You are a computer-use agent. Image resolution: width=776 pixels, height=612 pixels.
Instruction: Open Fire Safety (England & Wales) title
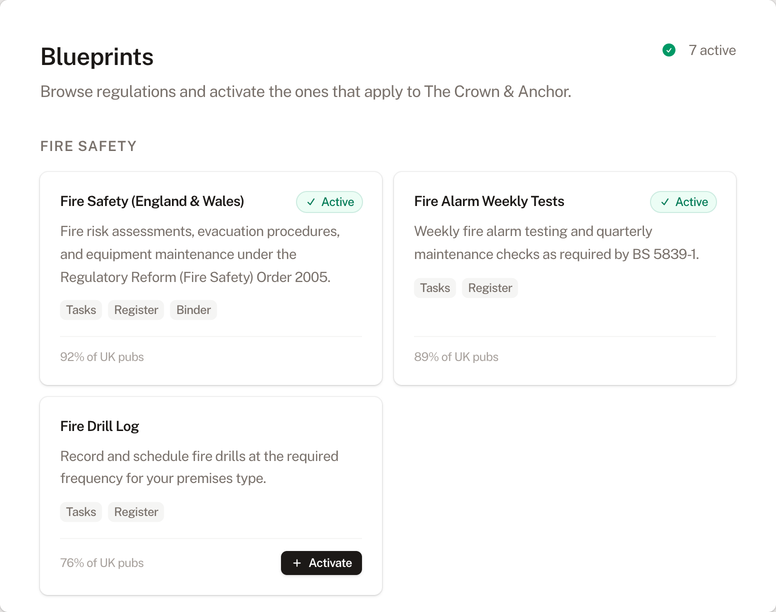(152, 201)
